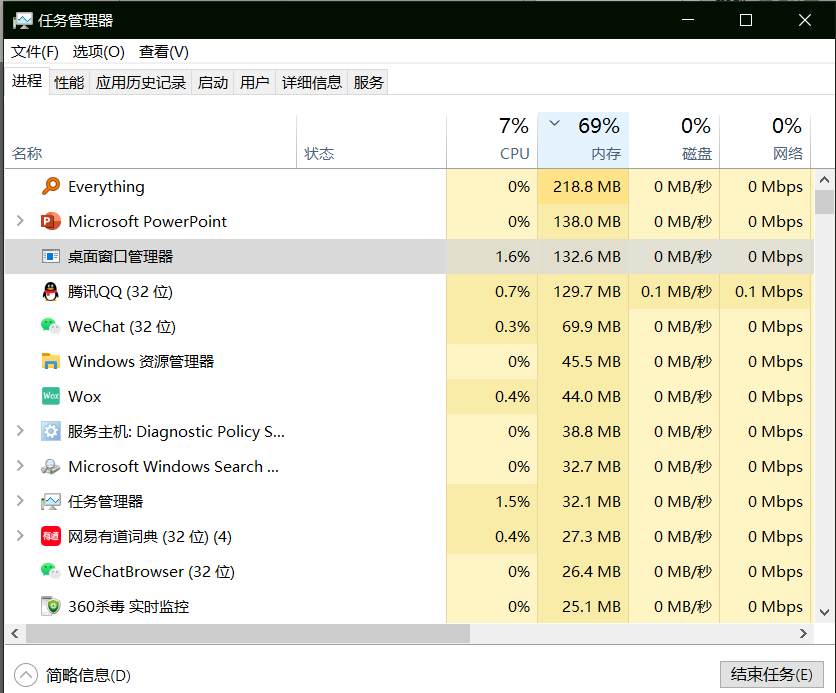This screenshot has width=836, height=693.
Task: Click the red 网易有道词典 icon
Action: pos(51,536)
